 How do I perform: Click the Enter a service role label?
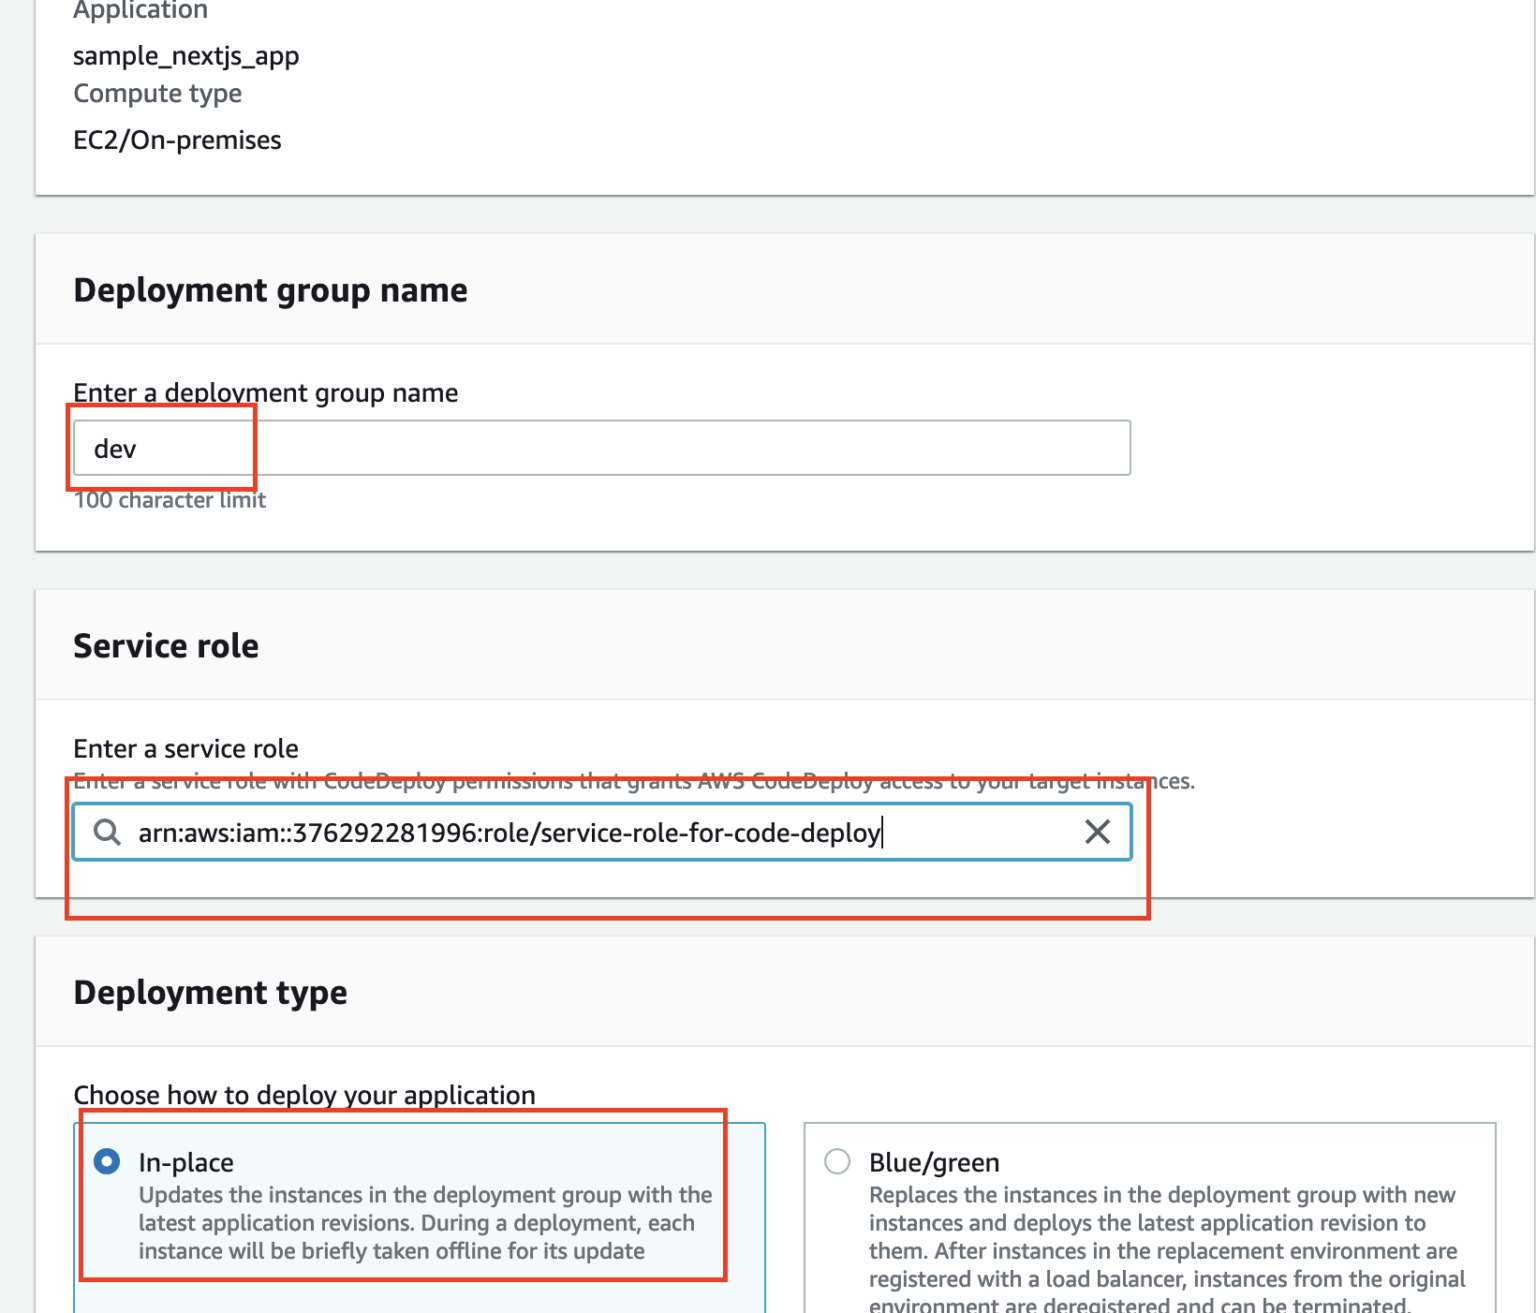tap(185, 748)
